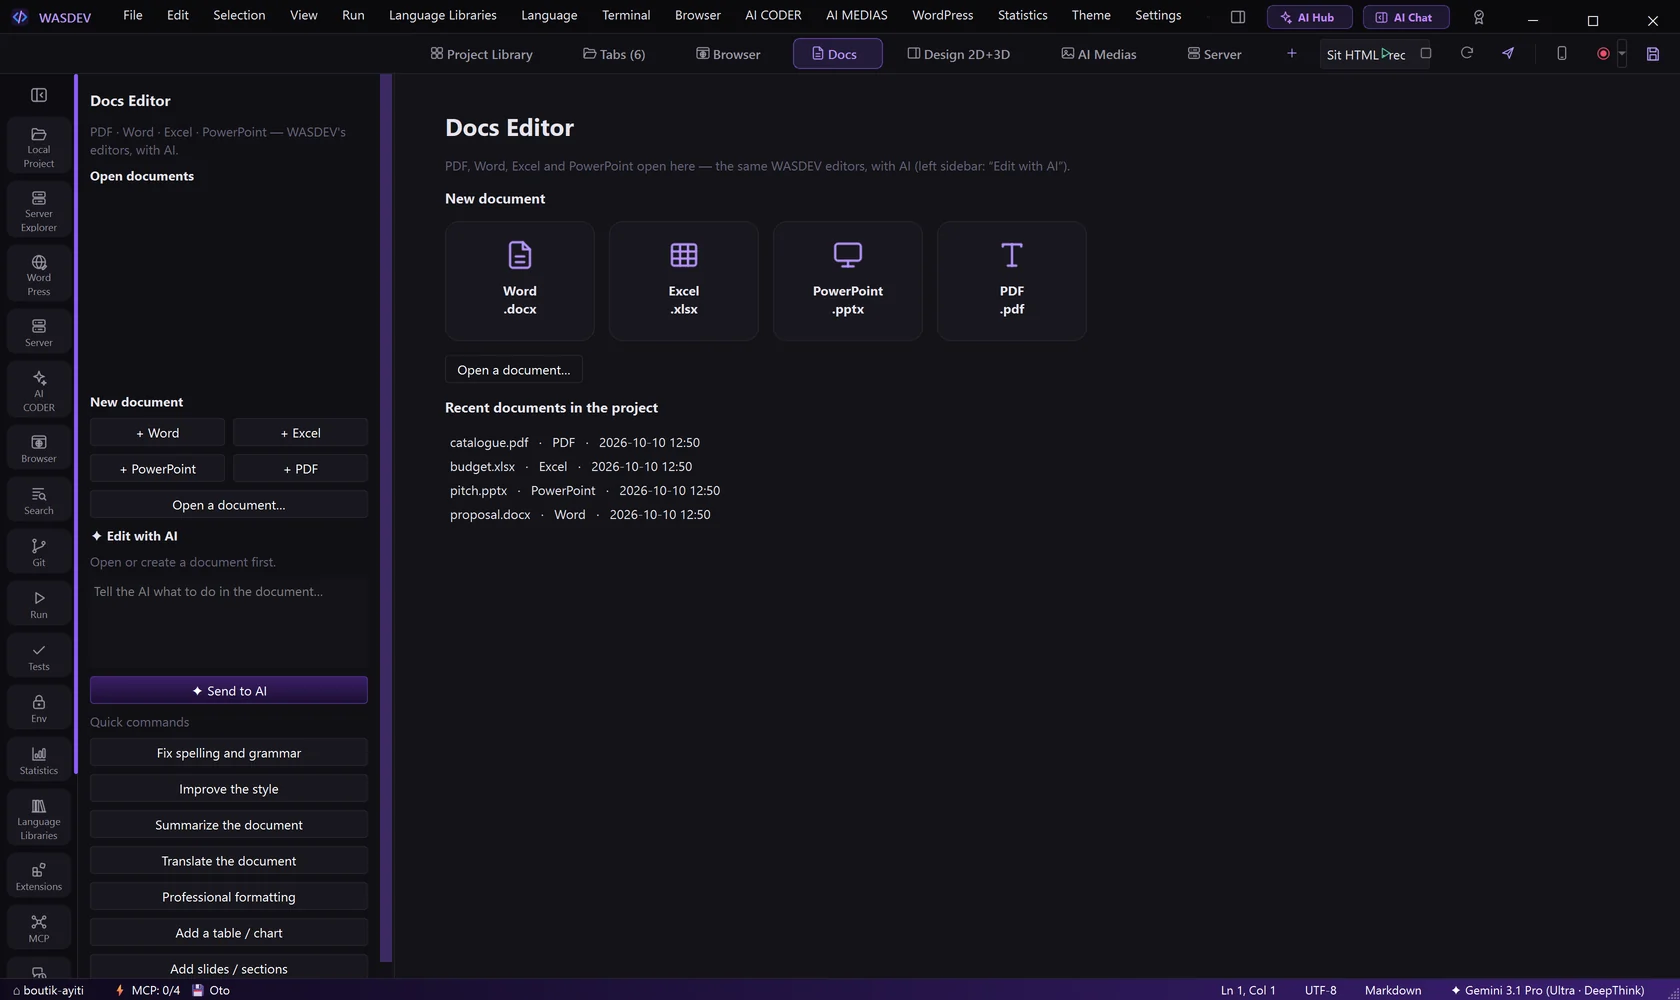Switch to the Design 2D+3D tab
1680x1000 pixels.
[958, 54]
